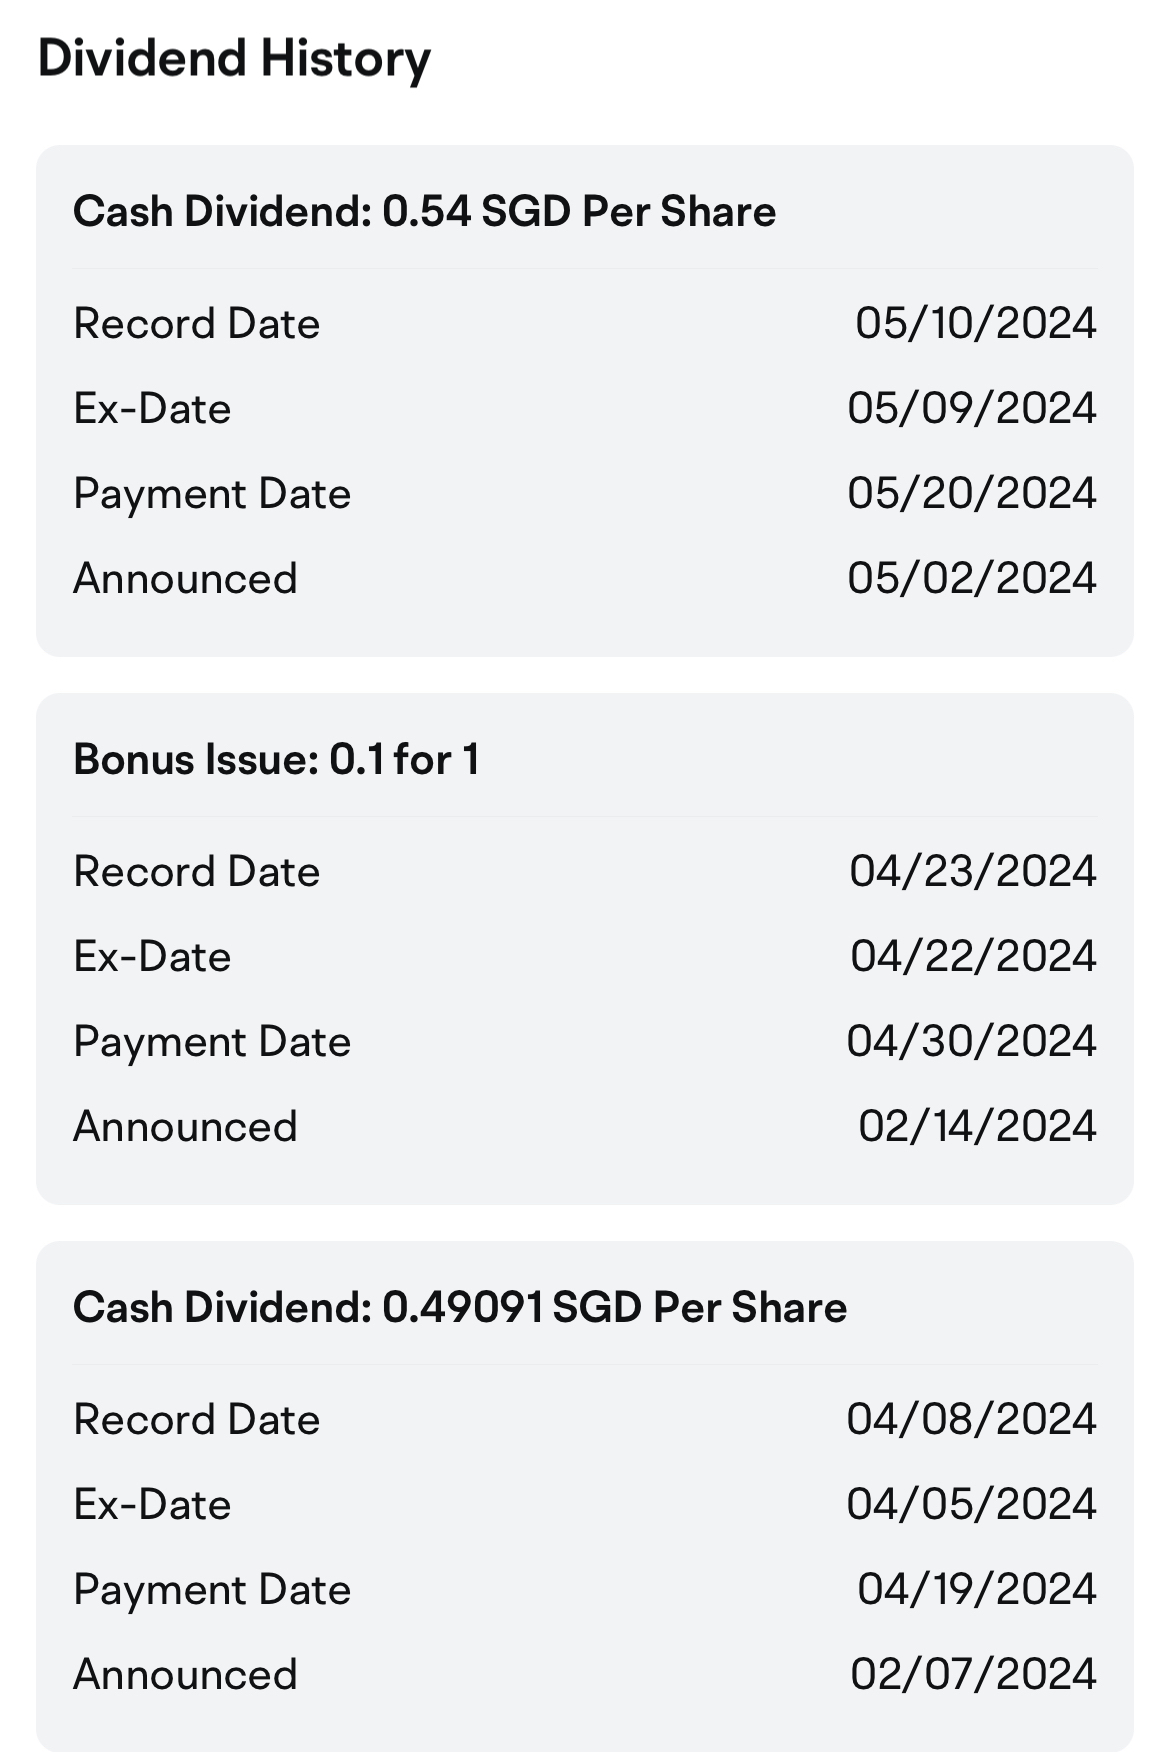1170x1752 pixels.
Task: Select the 02/14/2024 announced date
Action: (x=976, y=1127)
